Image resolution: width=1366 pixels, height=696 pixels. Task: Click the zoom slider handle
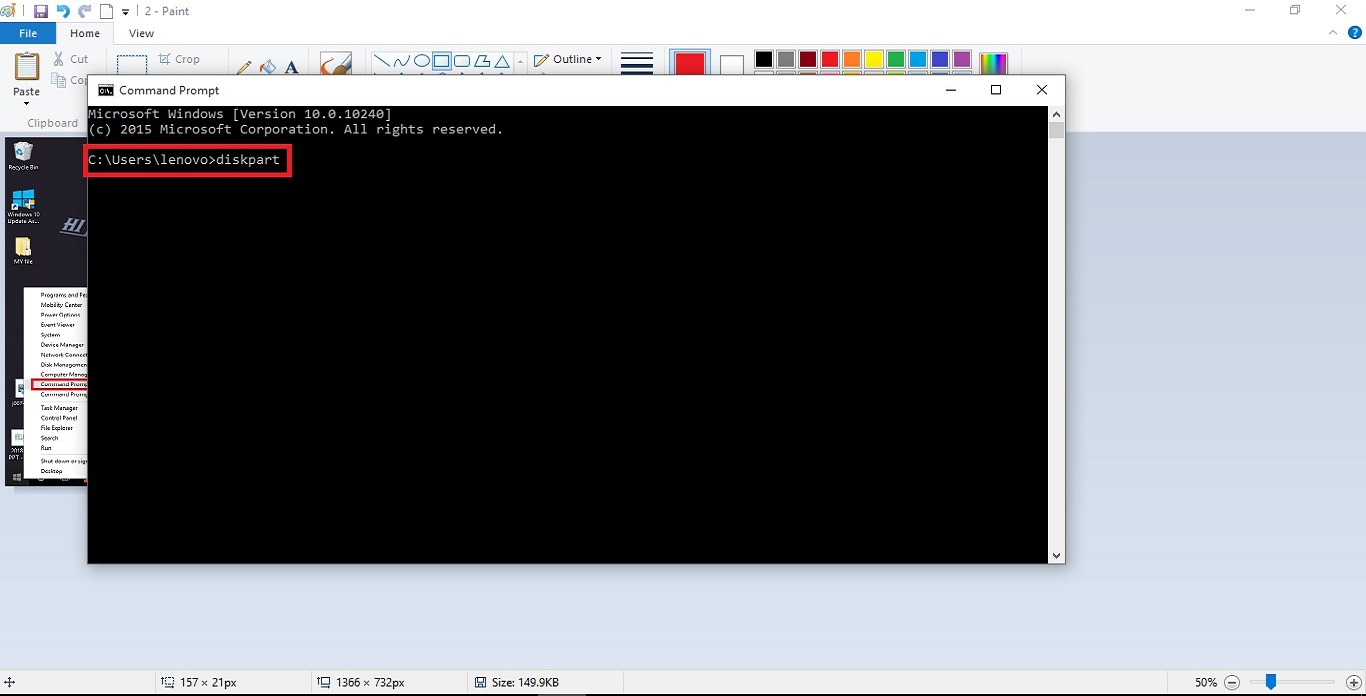pos(1270,682)
